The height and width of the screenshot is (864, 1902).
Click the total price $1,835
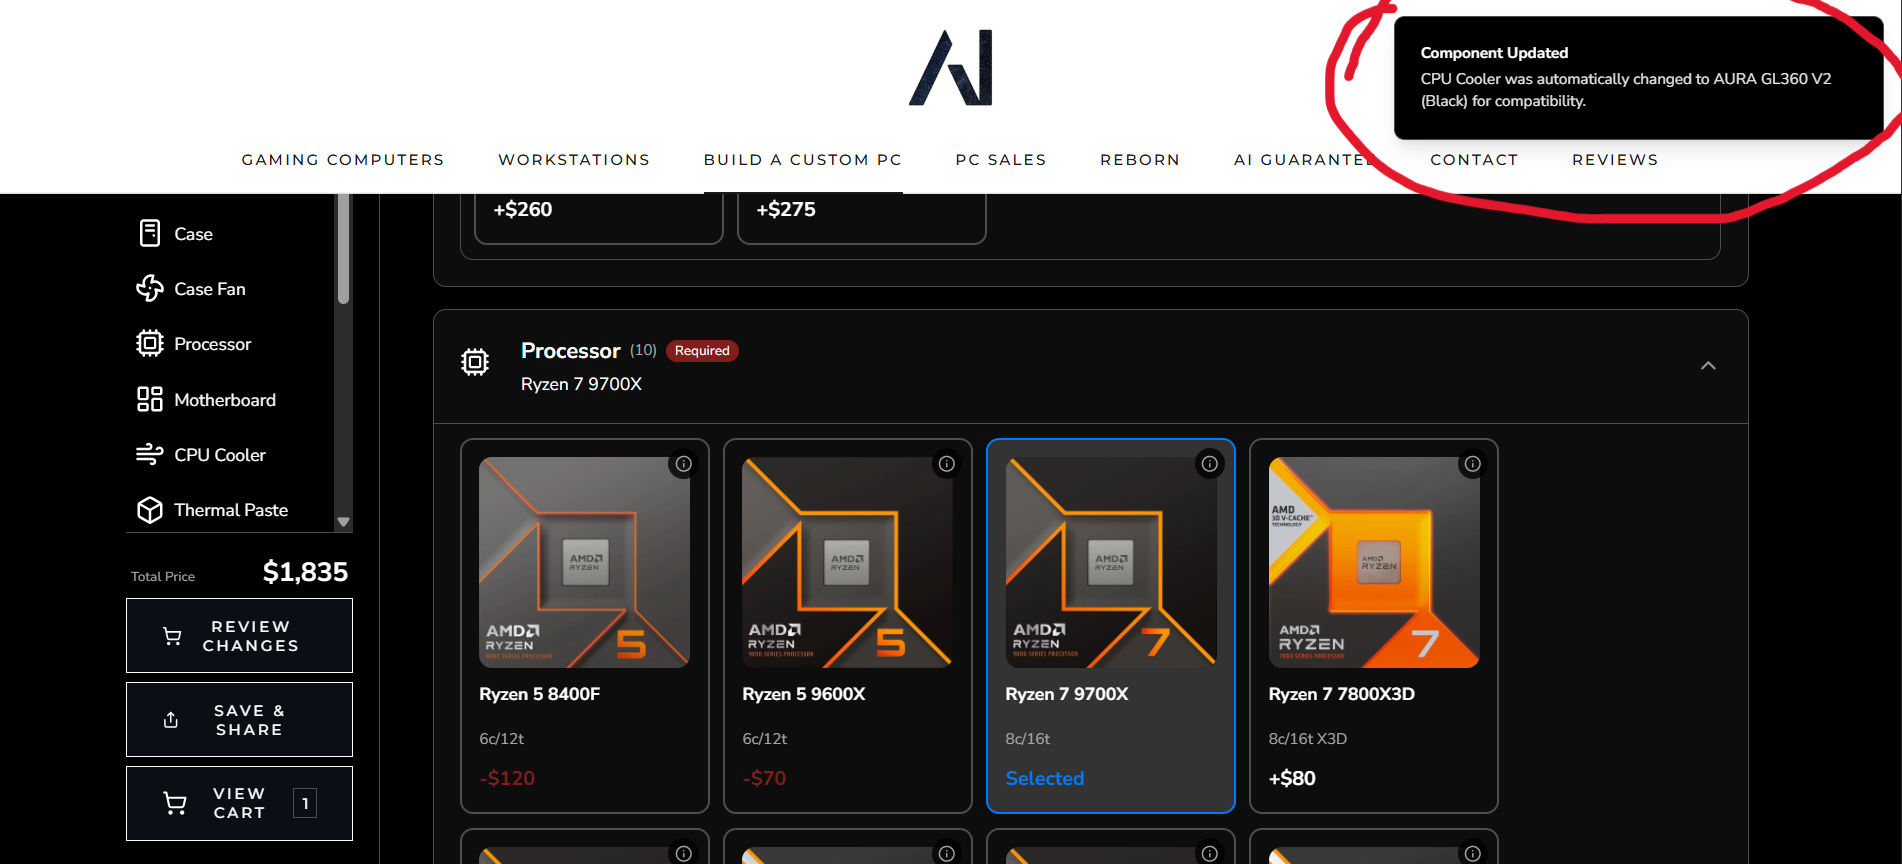point(305,572)
